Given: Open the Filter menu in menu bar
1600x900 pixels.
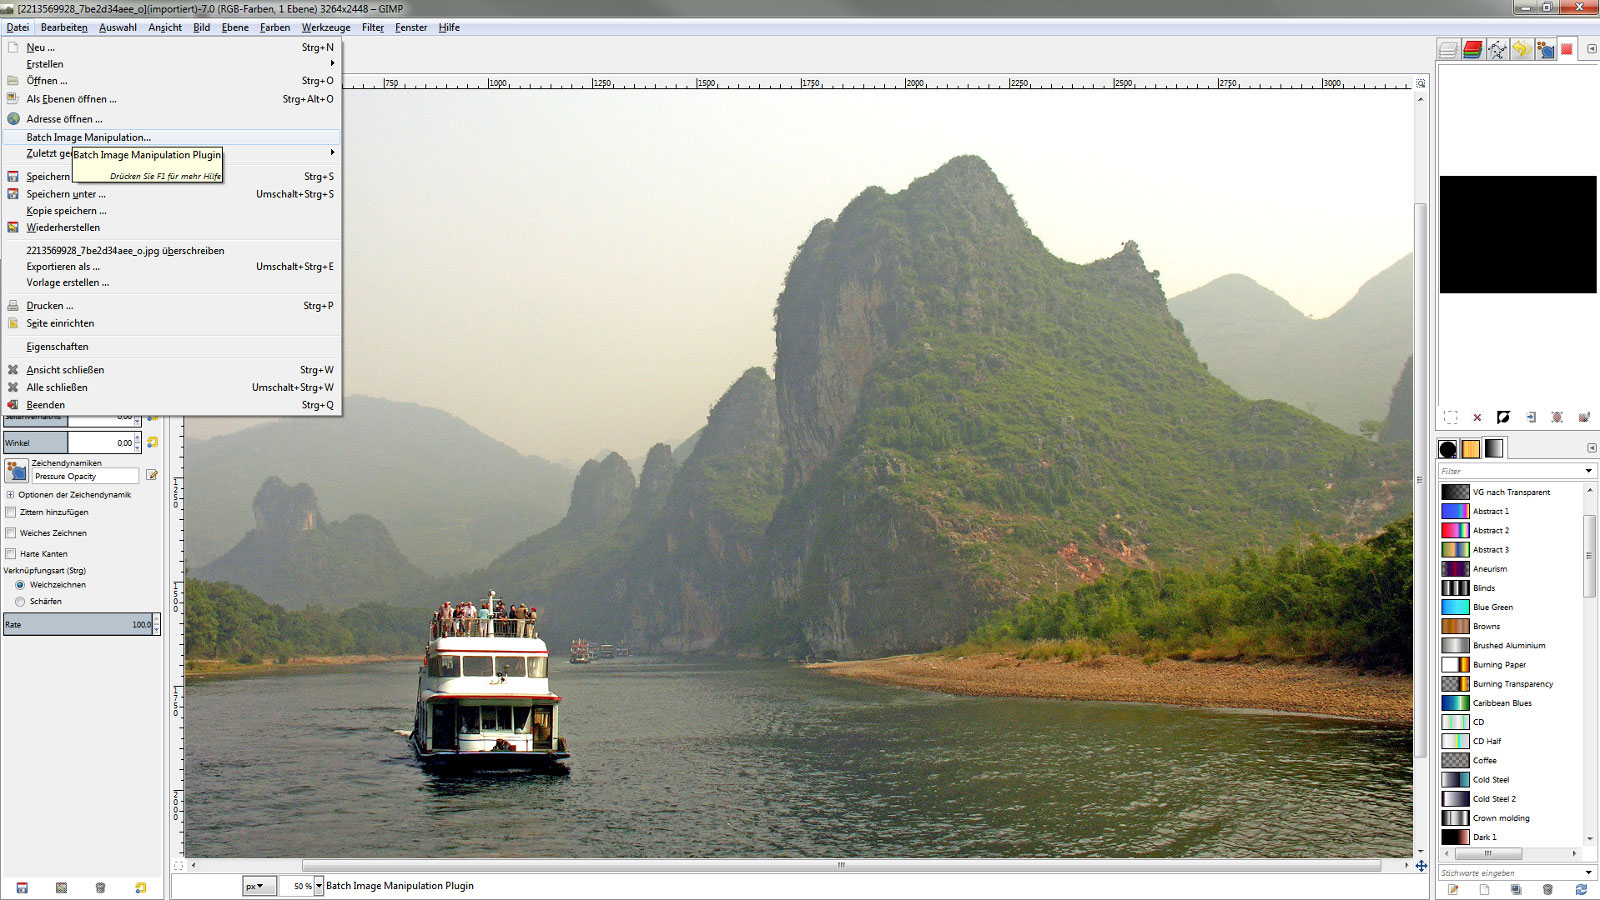Looking at the screenshot, I should coord(372,27).
